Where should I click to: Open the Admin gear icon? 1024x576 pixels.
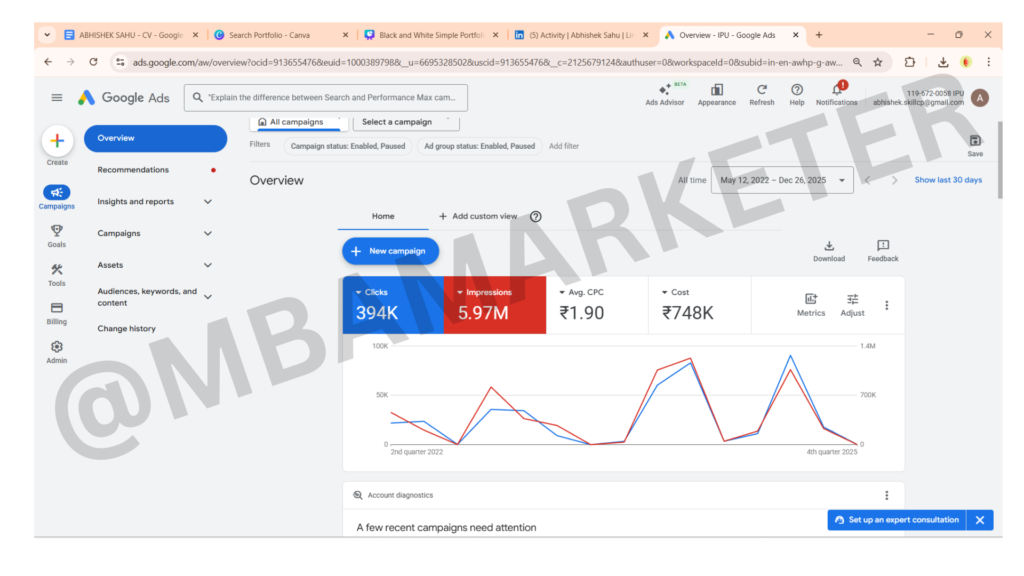click(57, 347)
